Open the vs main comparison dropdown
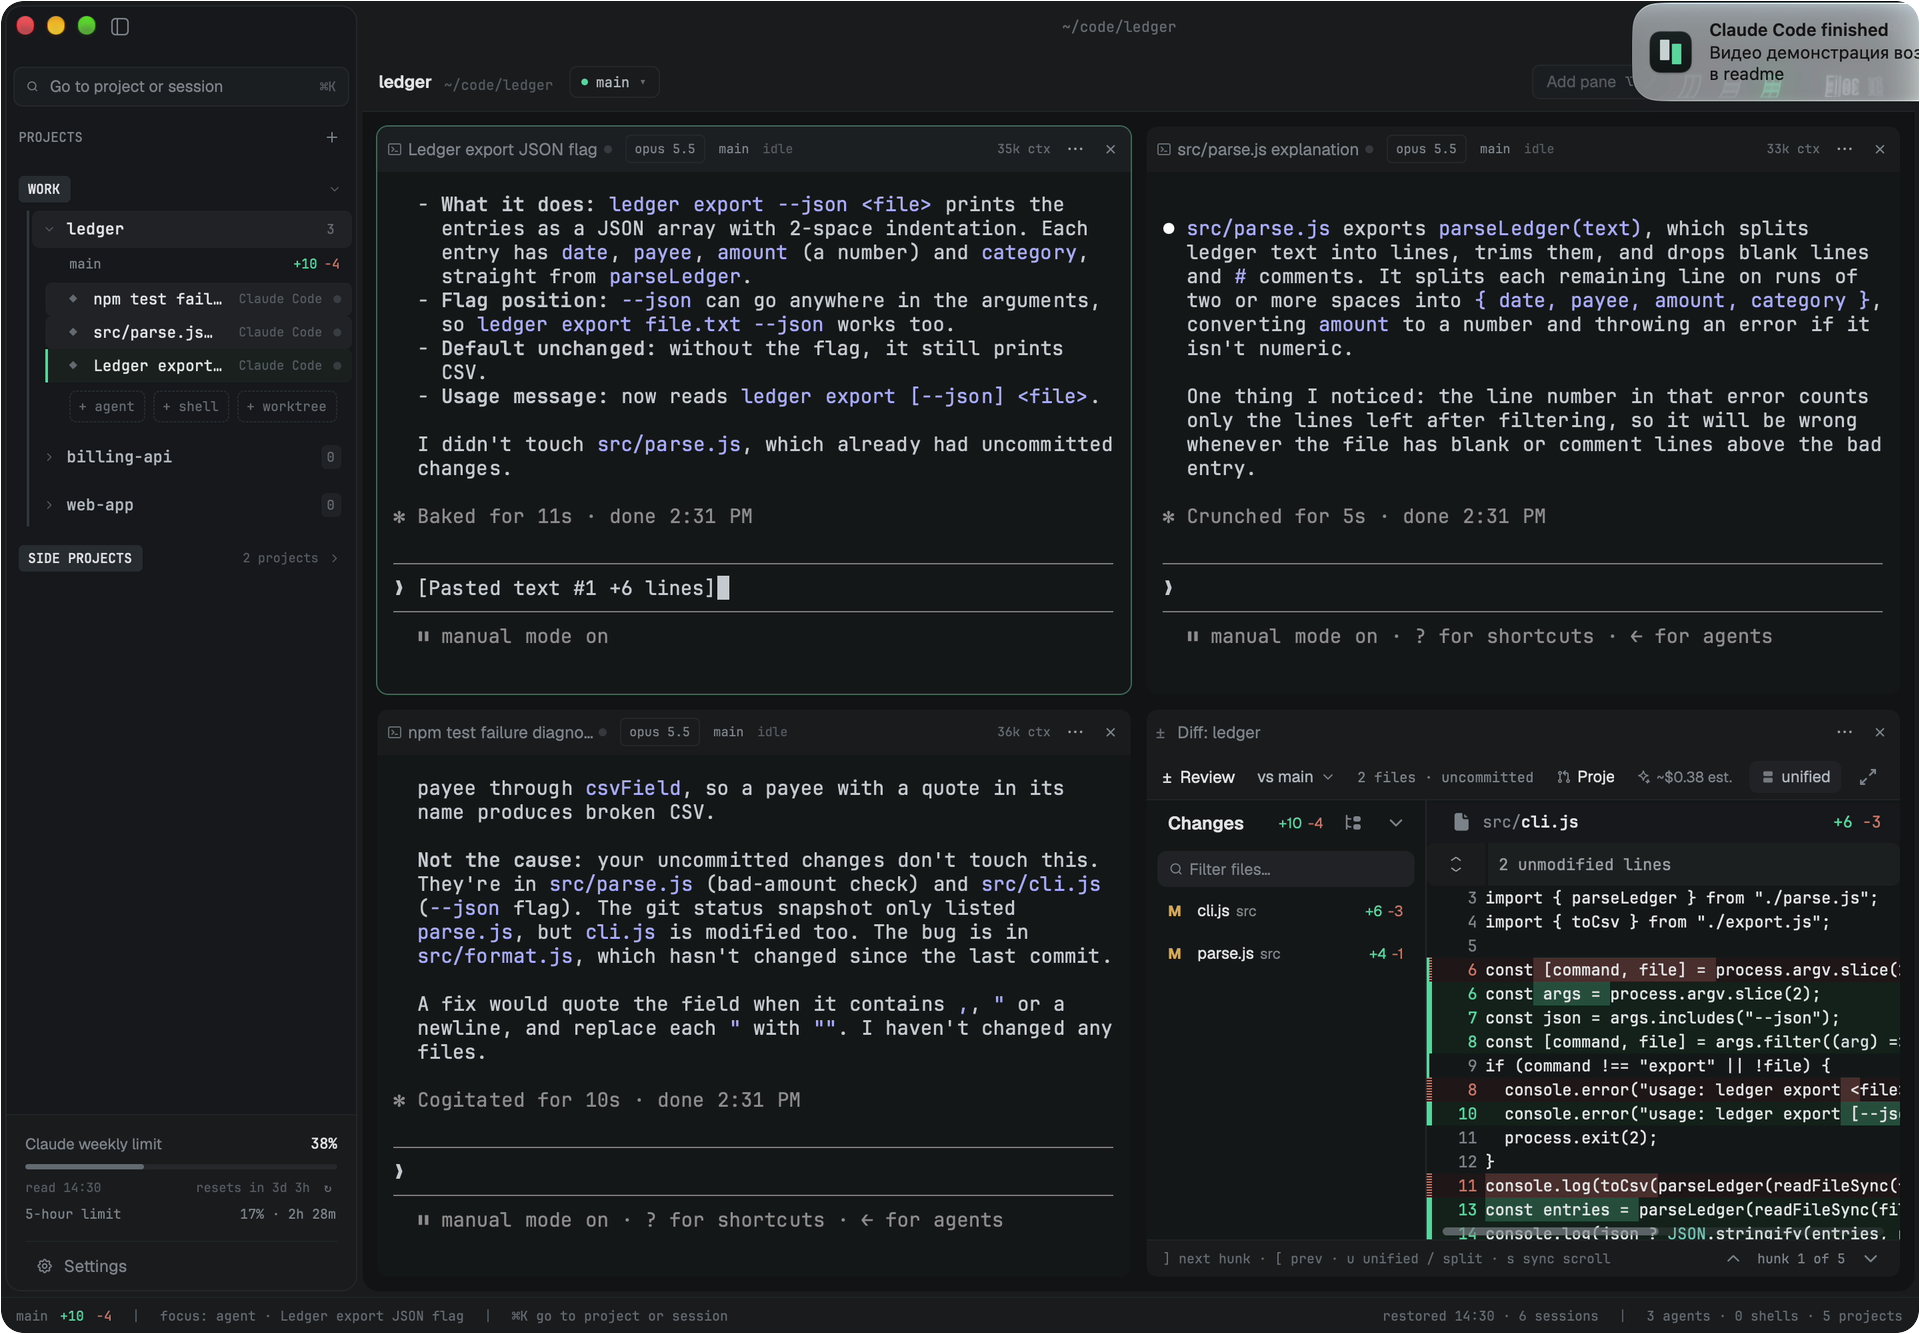The height and width of the screenshot is (1334, 1920). tap(1295, 777)
